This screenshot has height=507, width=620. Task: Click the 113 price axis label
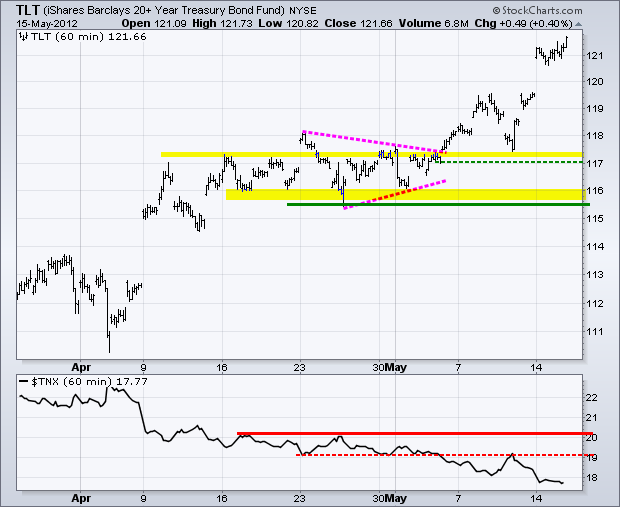tap(595, 274)
